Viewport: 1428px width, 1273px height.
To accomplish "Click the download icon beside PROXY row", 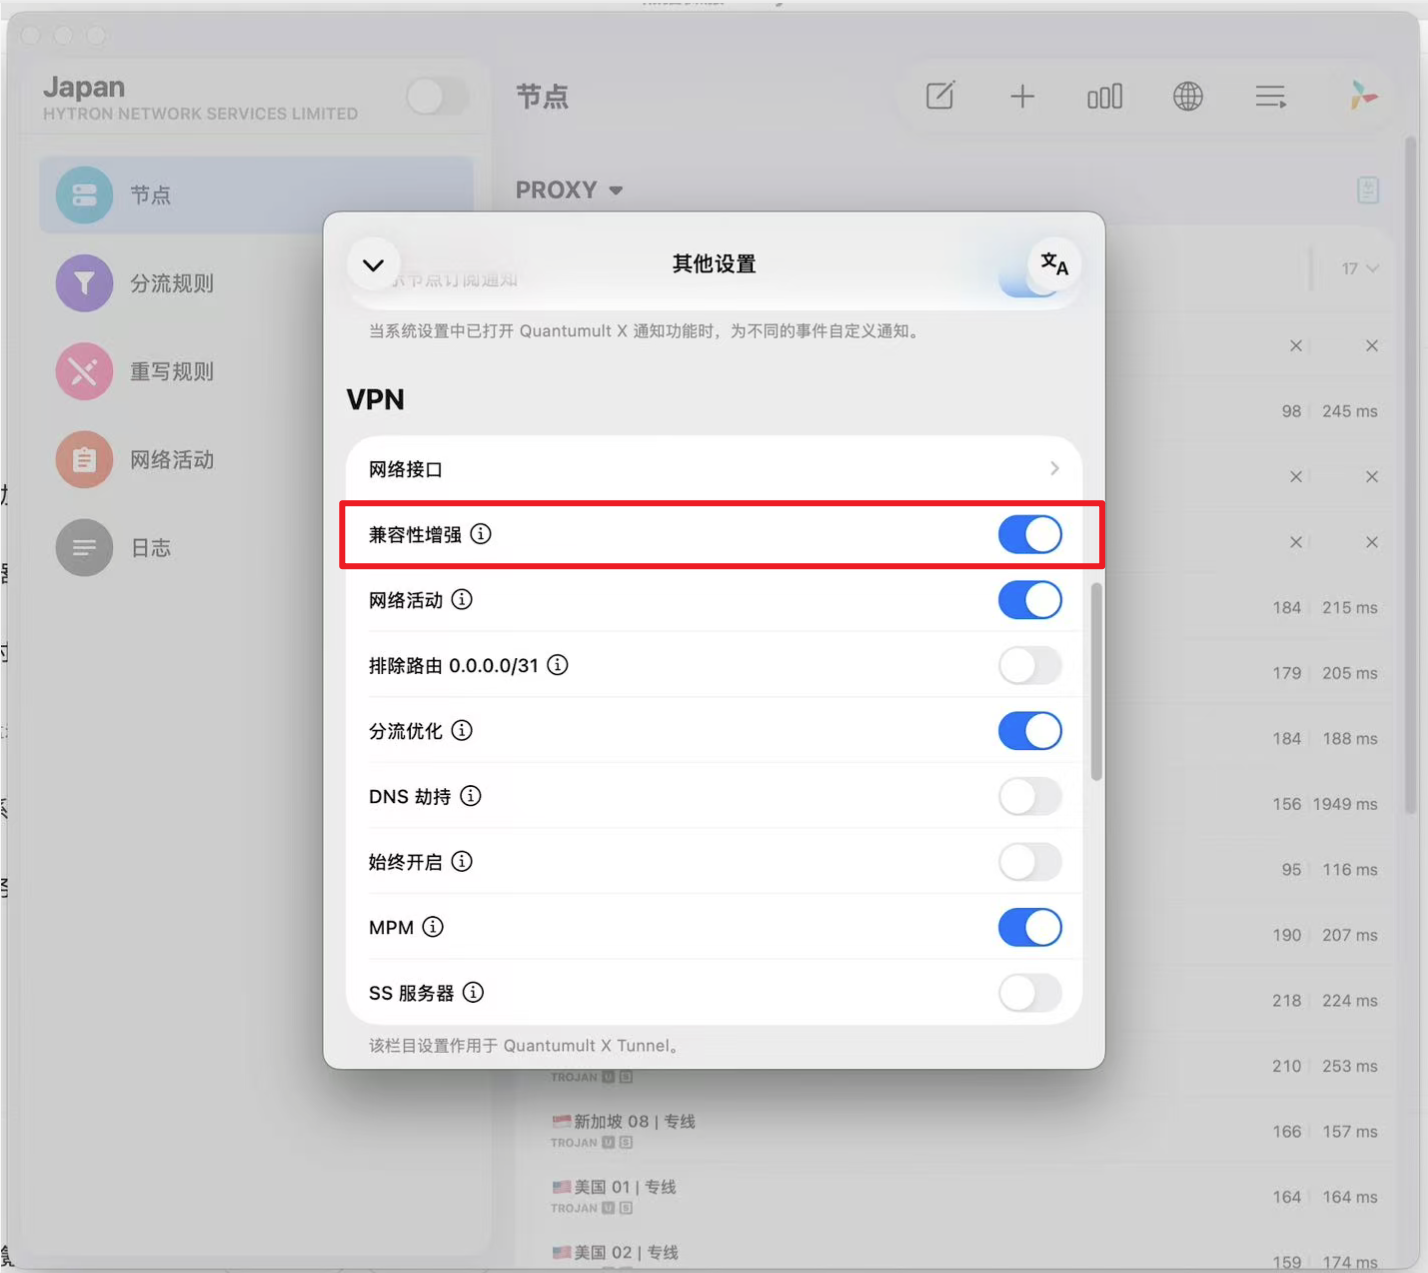I will tap(1368, 190).
